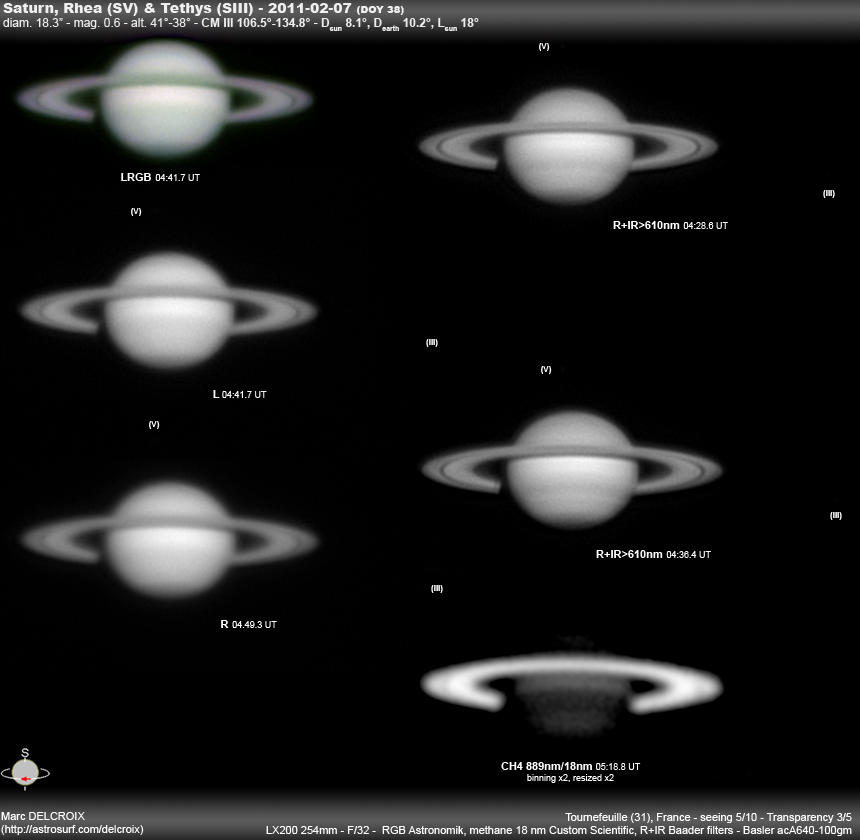Click the R+IR>610nm 04:28.6 UT Saturn image
Image resolution: width=860 pixels, height=840 pixels.
click(x=568, y=146)
